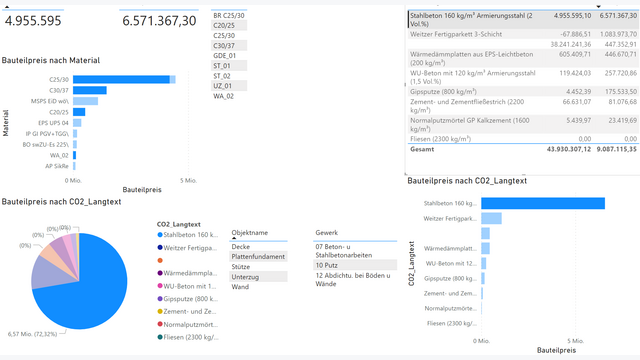Click the WU-Beton mit 120 kg/m³ table row
Viewport: 640px width, 360px height.
(523, 77)
